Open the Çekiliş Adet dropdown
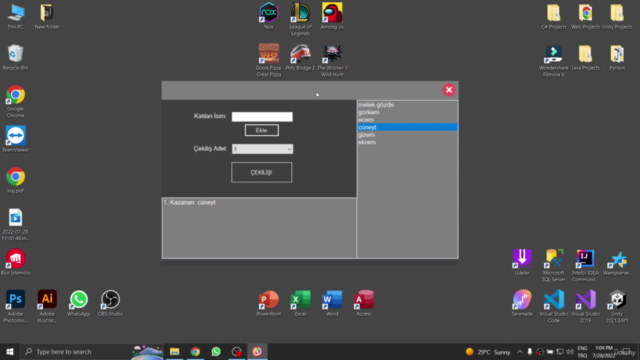 click(x=262, y=149)
